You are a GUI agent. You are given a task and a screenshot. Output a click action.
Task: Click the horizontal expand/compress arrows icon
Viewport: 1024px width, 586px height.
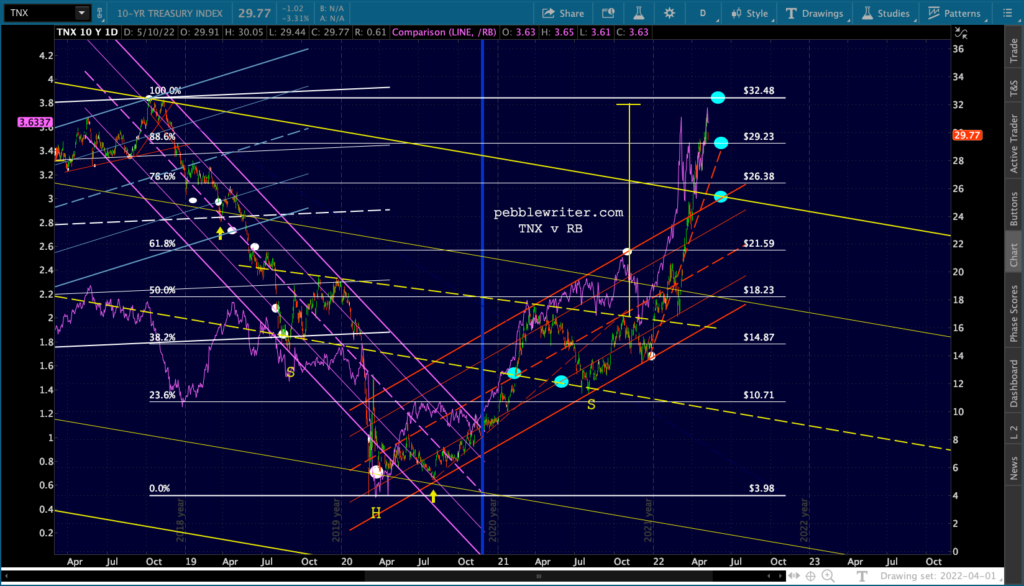tap(793, 576)
